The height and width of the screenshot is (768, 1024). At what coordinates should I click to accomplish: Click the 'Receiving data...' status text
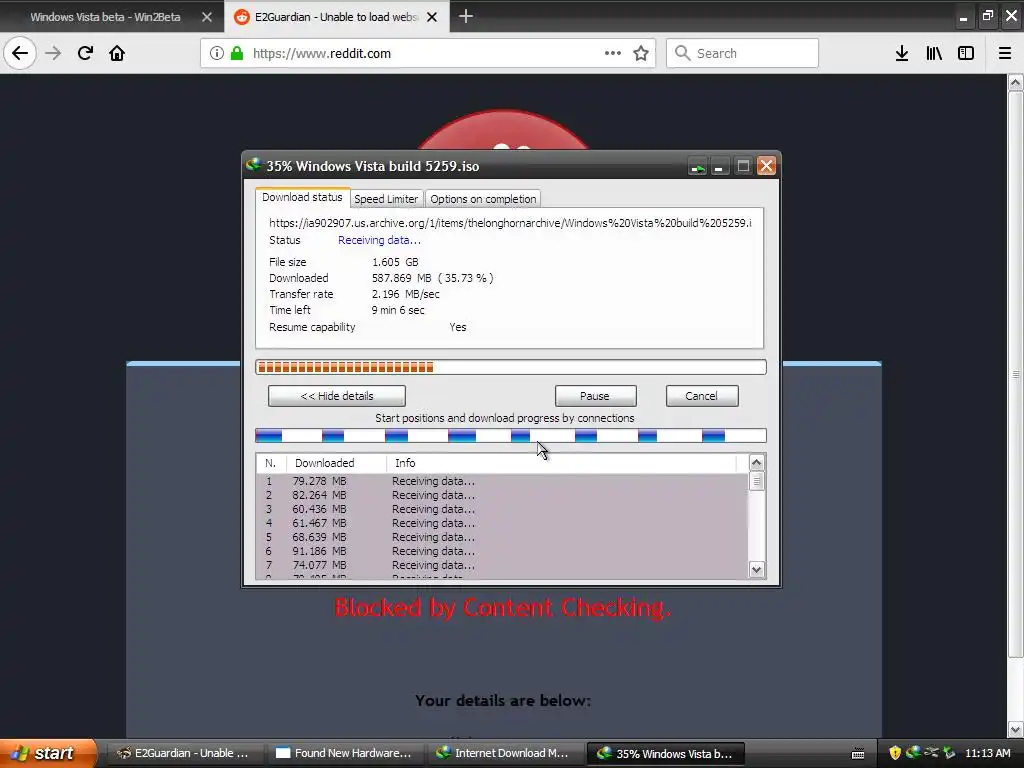(x=379, y=240)
